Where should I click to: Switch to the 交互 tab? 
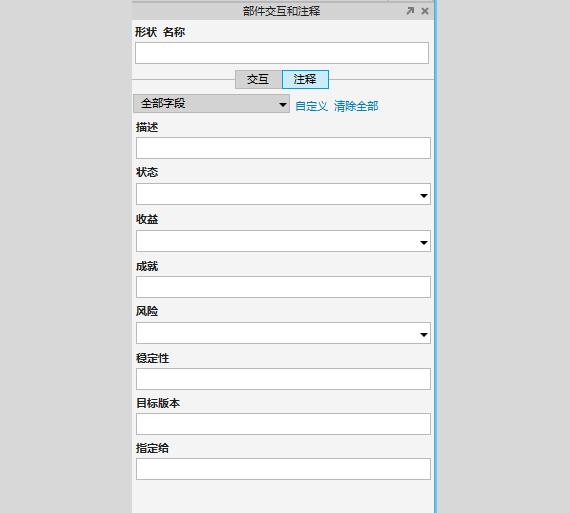pos(258,79)
